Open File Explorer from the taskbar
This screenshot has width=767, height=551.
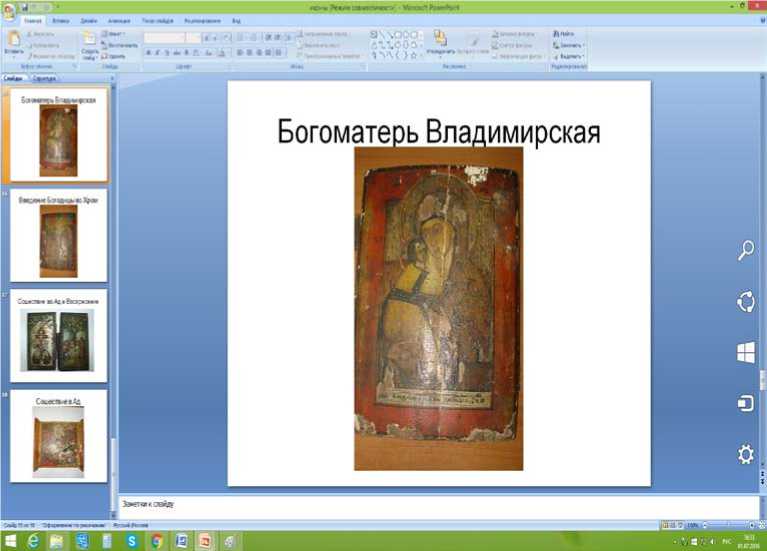coord(57,541)
